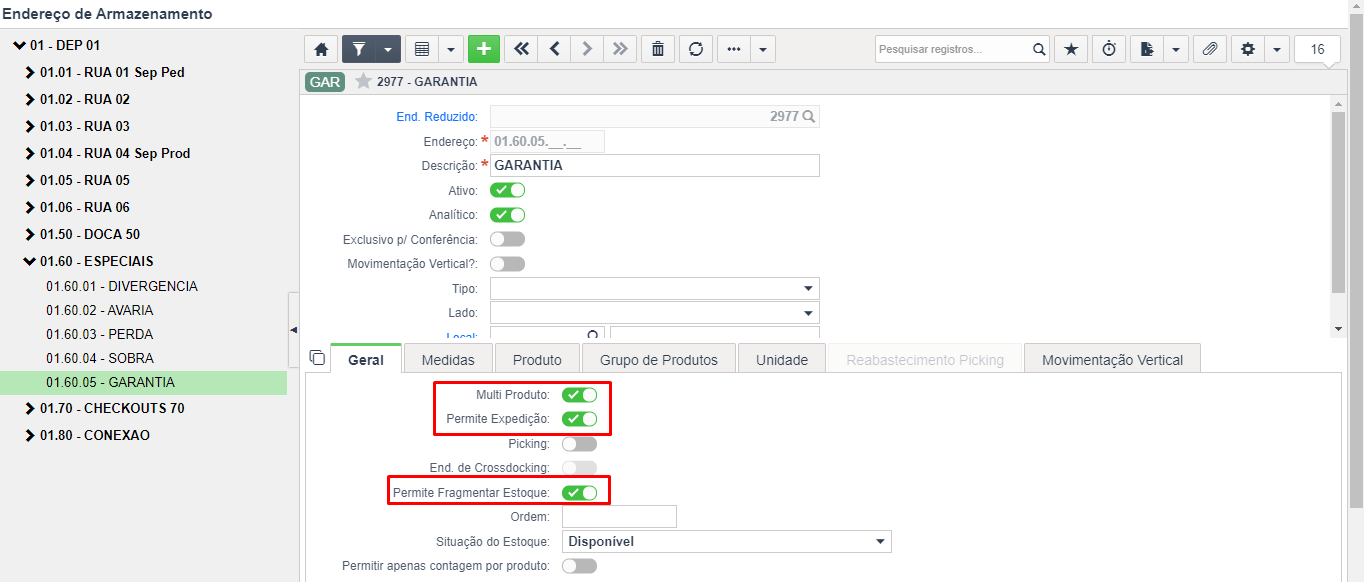
Task: Open export dropdown arrow
Action: pyautogui.click(x=1176, y=48)
